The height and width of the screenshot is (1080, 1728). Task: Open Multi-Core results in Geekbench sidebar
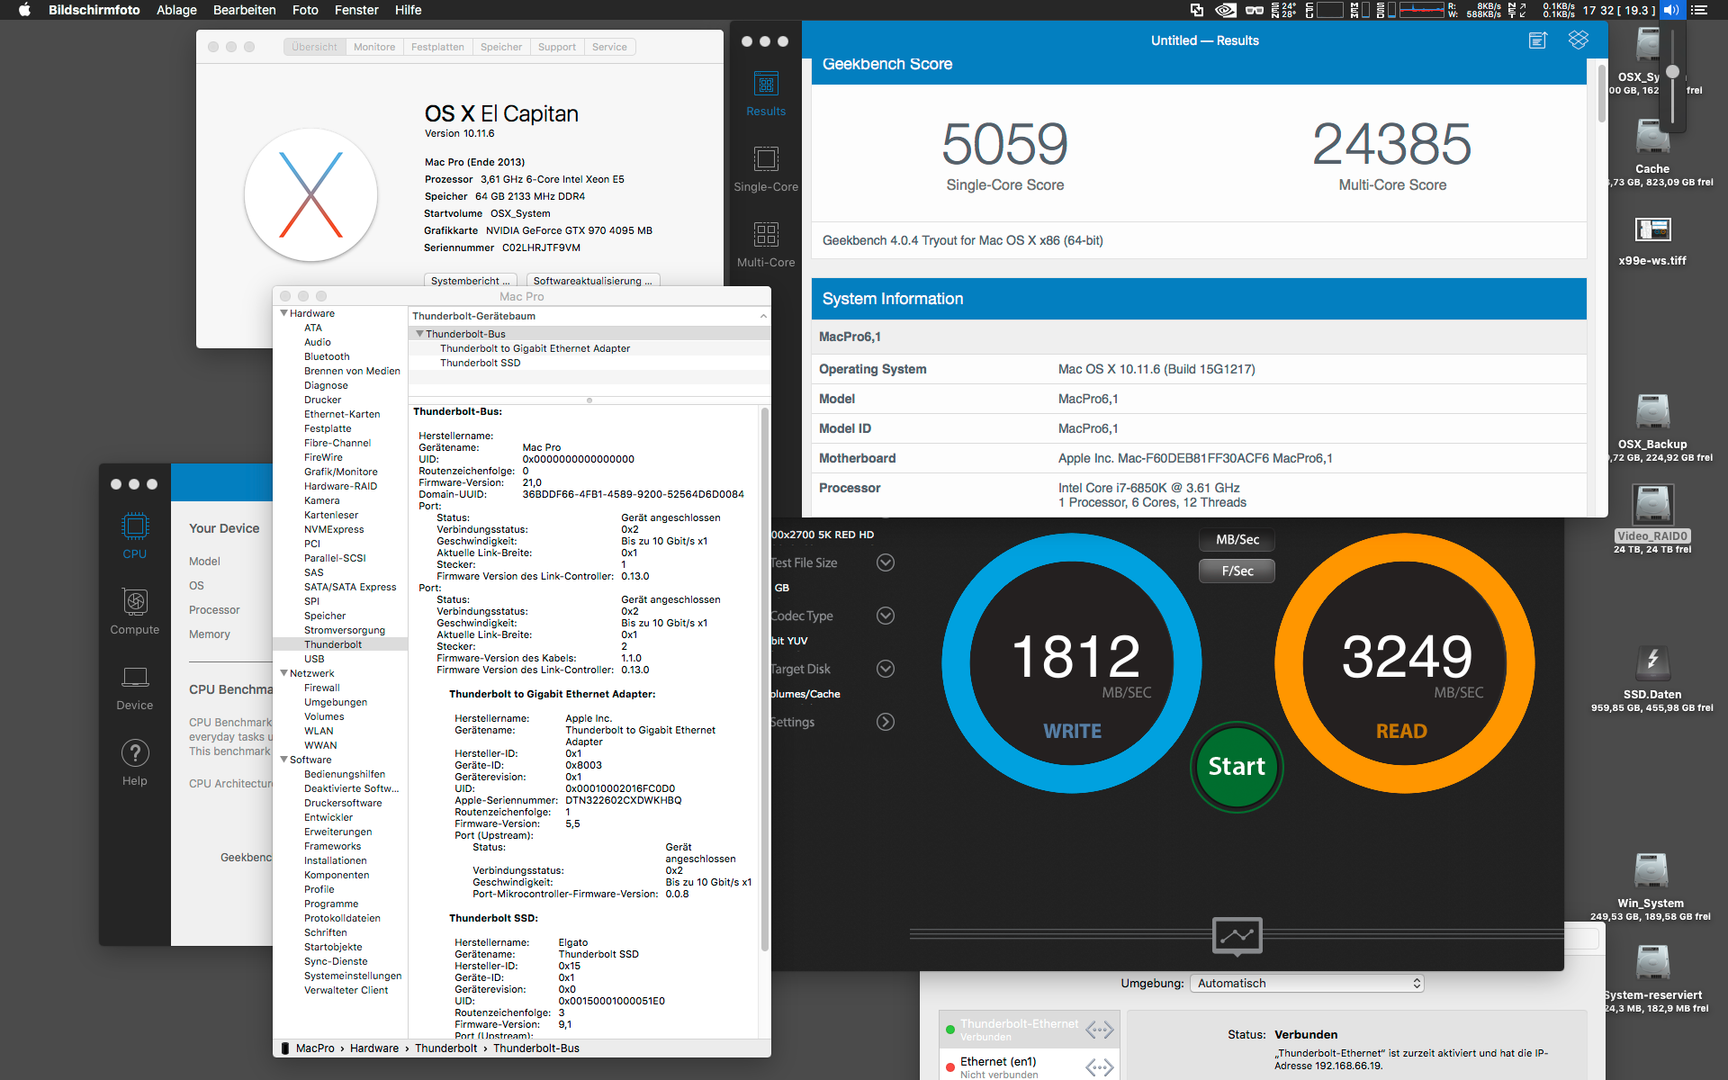(x=766, y=245)
